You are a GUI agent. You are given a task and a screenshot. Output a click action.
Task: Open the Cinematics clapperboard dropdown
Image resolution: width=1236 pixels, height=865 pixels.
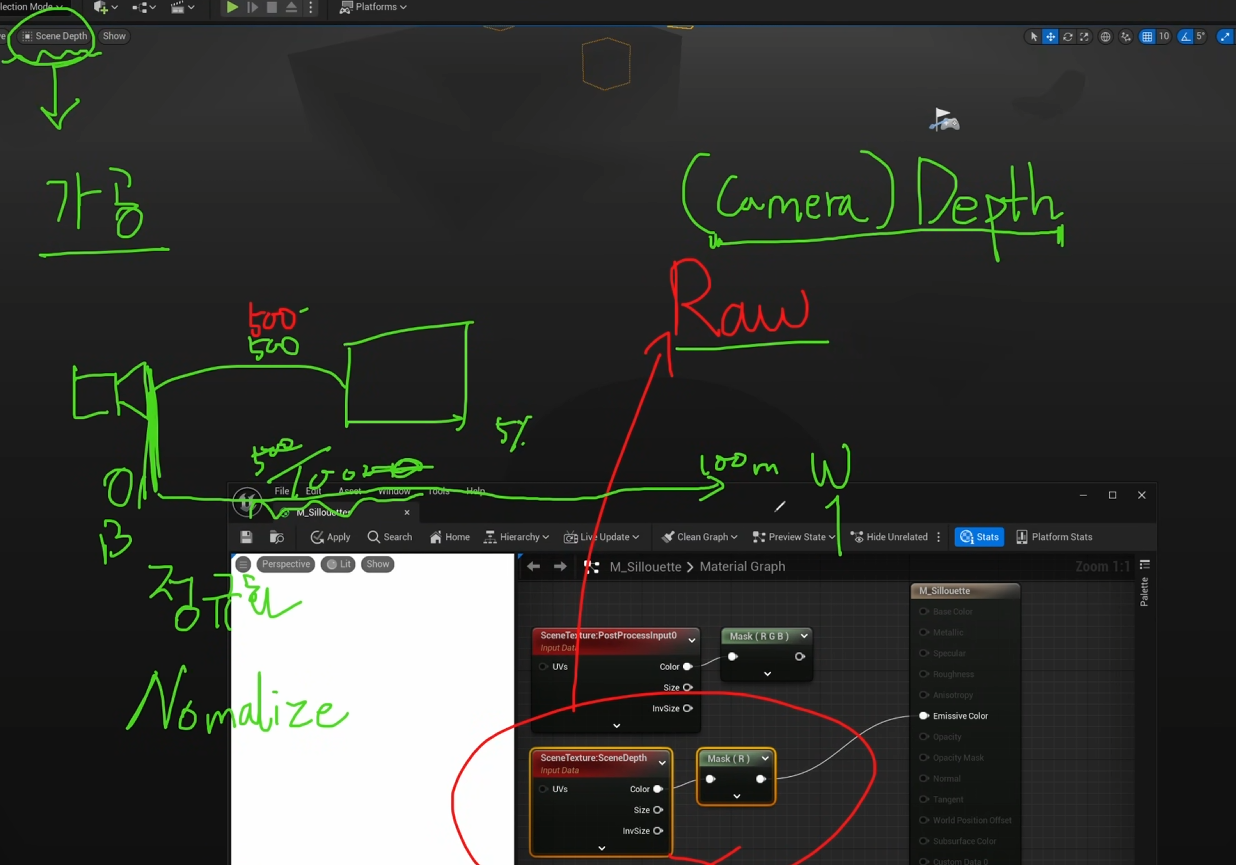[182, 7]
